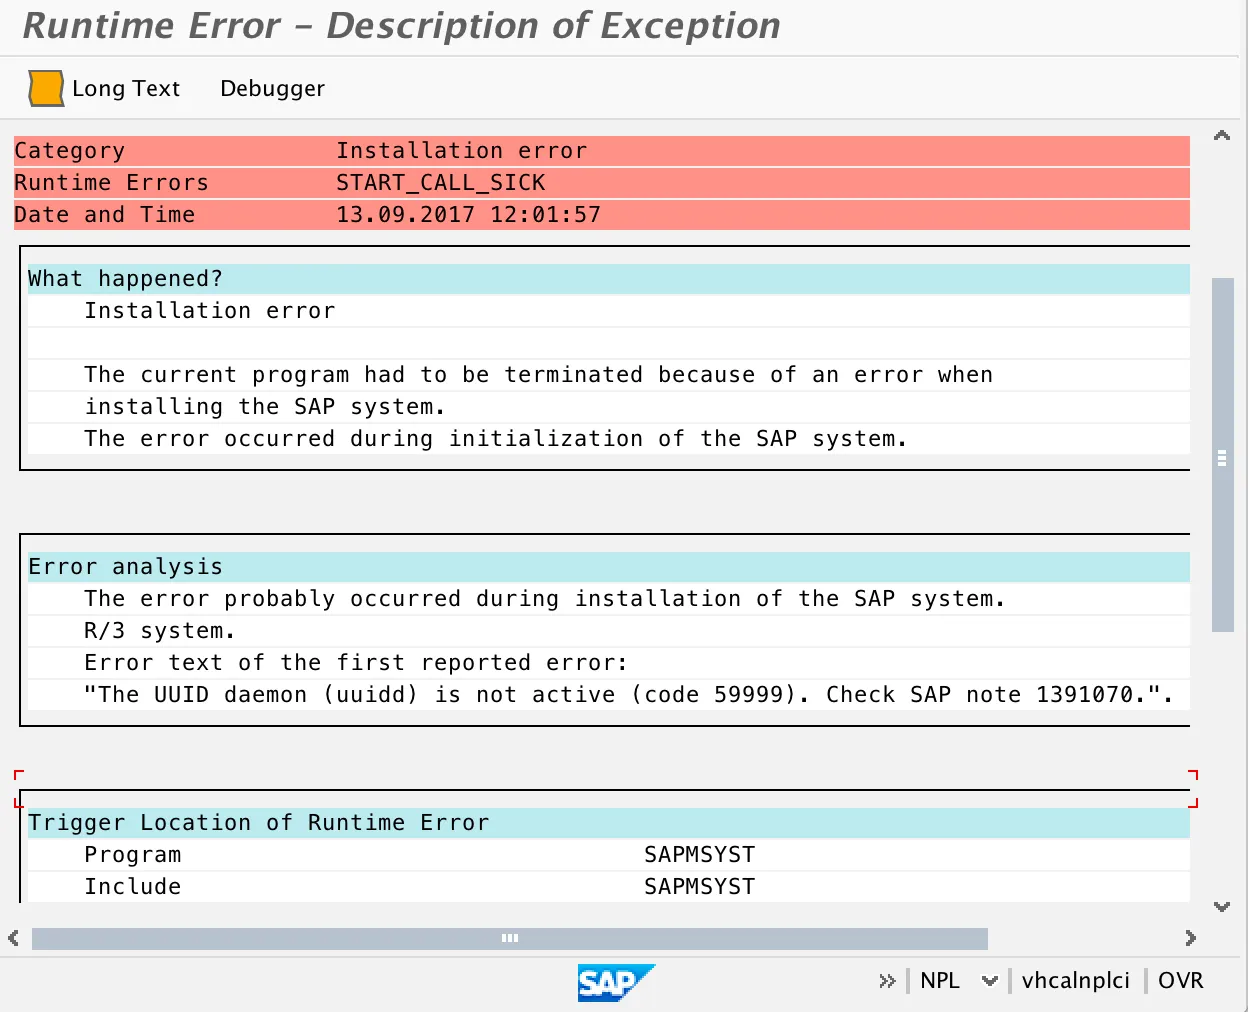Select the Program SAPMSYST value
This screenshot has height=1012, width=1248.
coord(699,855)
